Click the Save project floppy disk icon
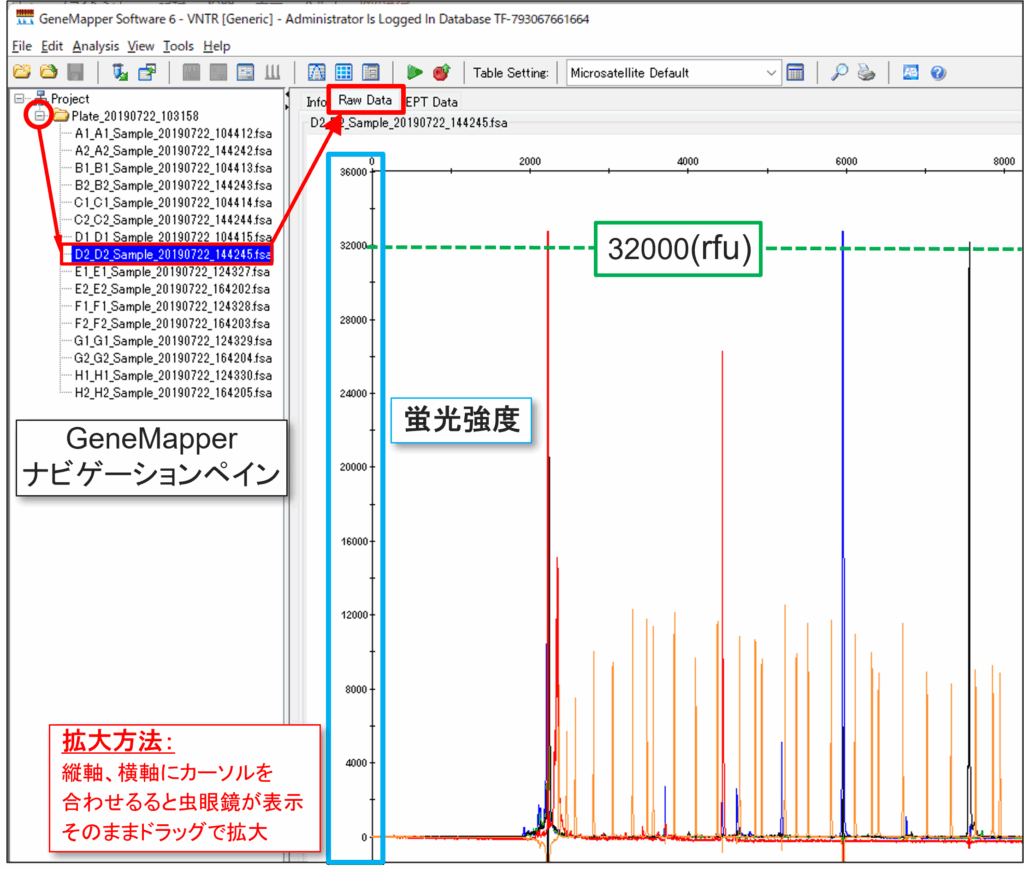The width and height of the screenshot is (1024, 869). [75, 73]
